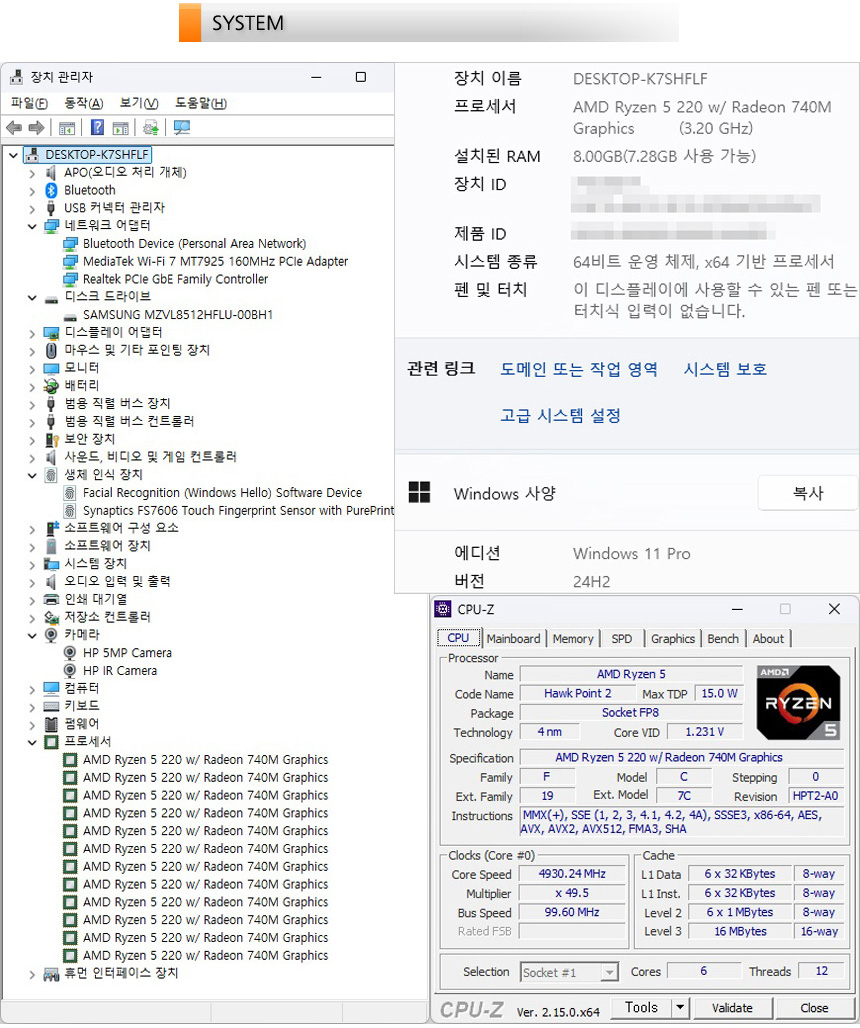Viewport: 860px width, 1028px height.
Task: Collapse the 네트워크 어댑터 category
Action: click(x=32, y=226)
